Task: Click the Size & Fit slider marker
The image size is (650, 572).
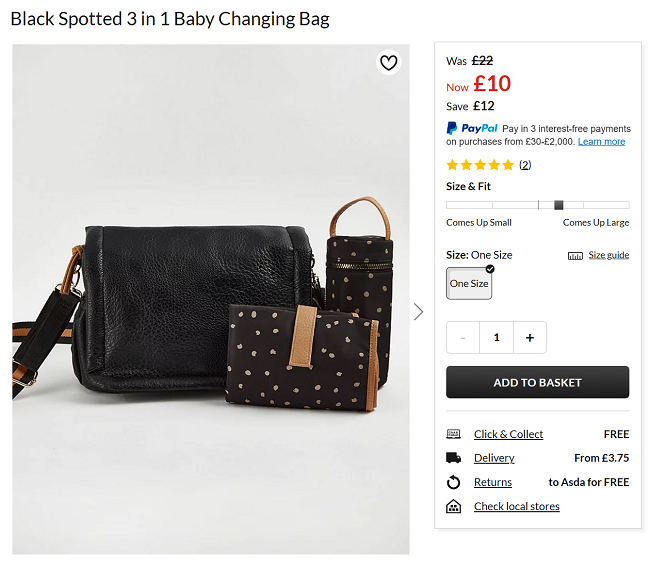Action: (559, 205)
